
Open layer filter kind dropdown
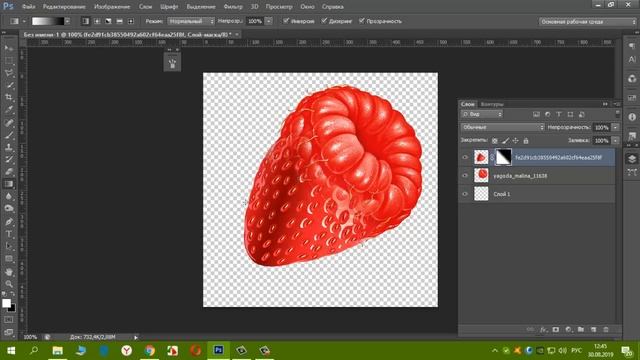(482, 114)
